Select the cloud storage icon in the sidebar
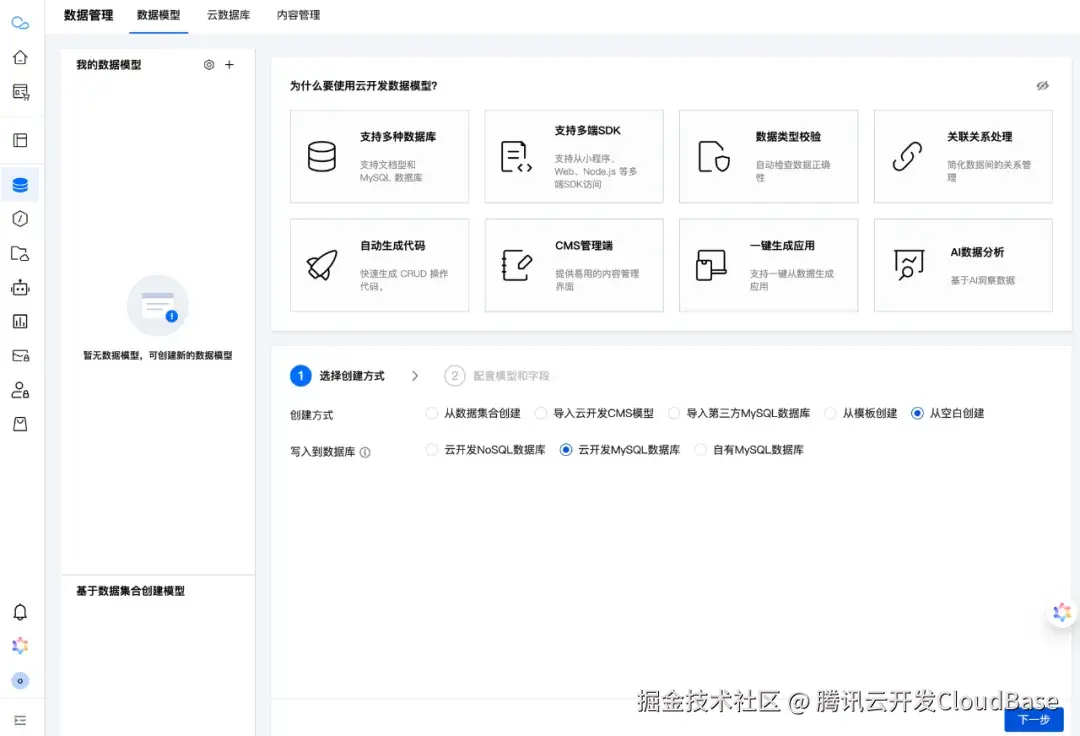 tap(20, 253)
